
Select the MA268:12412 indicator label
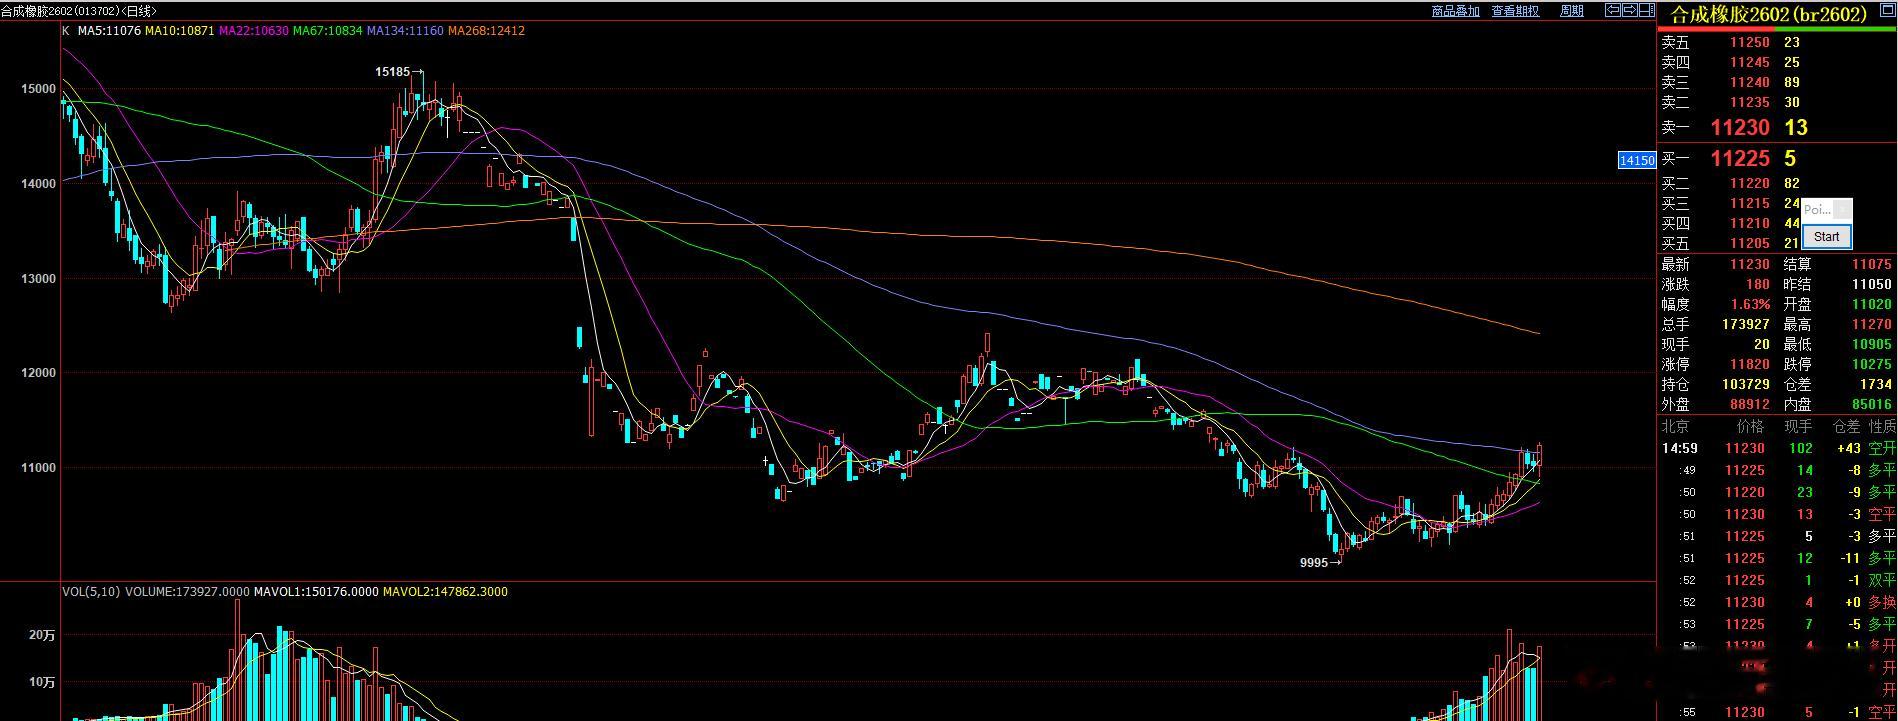point(486,31)
